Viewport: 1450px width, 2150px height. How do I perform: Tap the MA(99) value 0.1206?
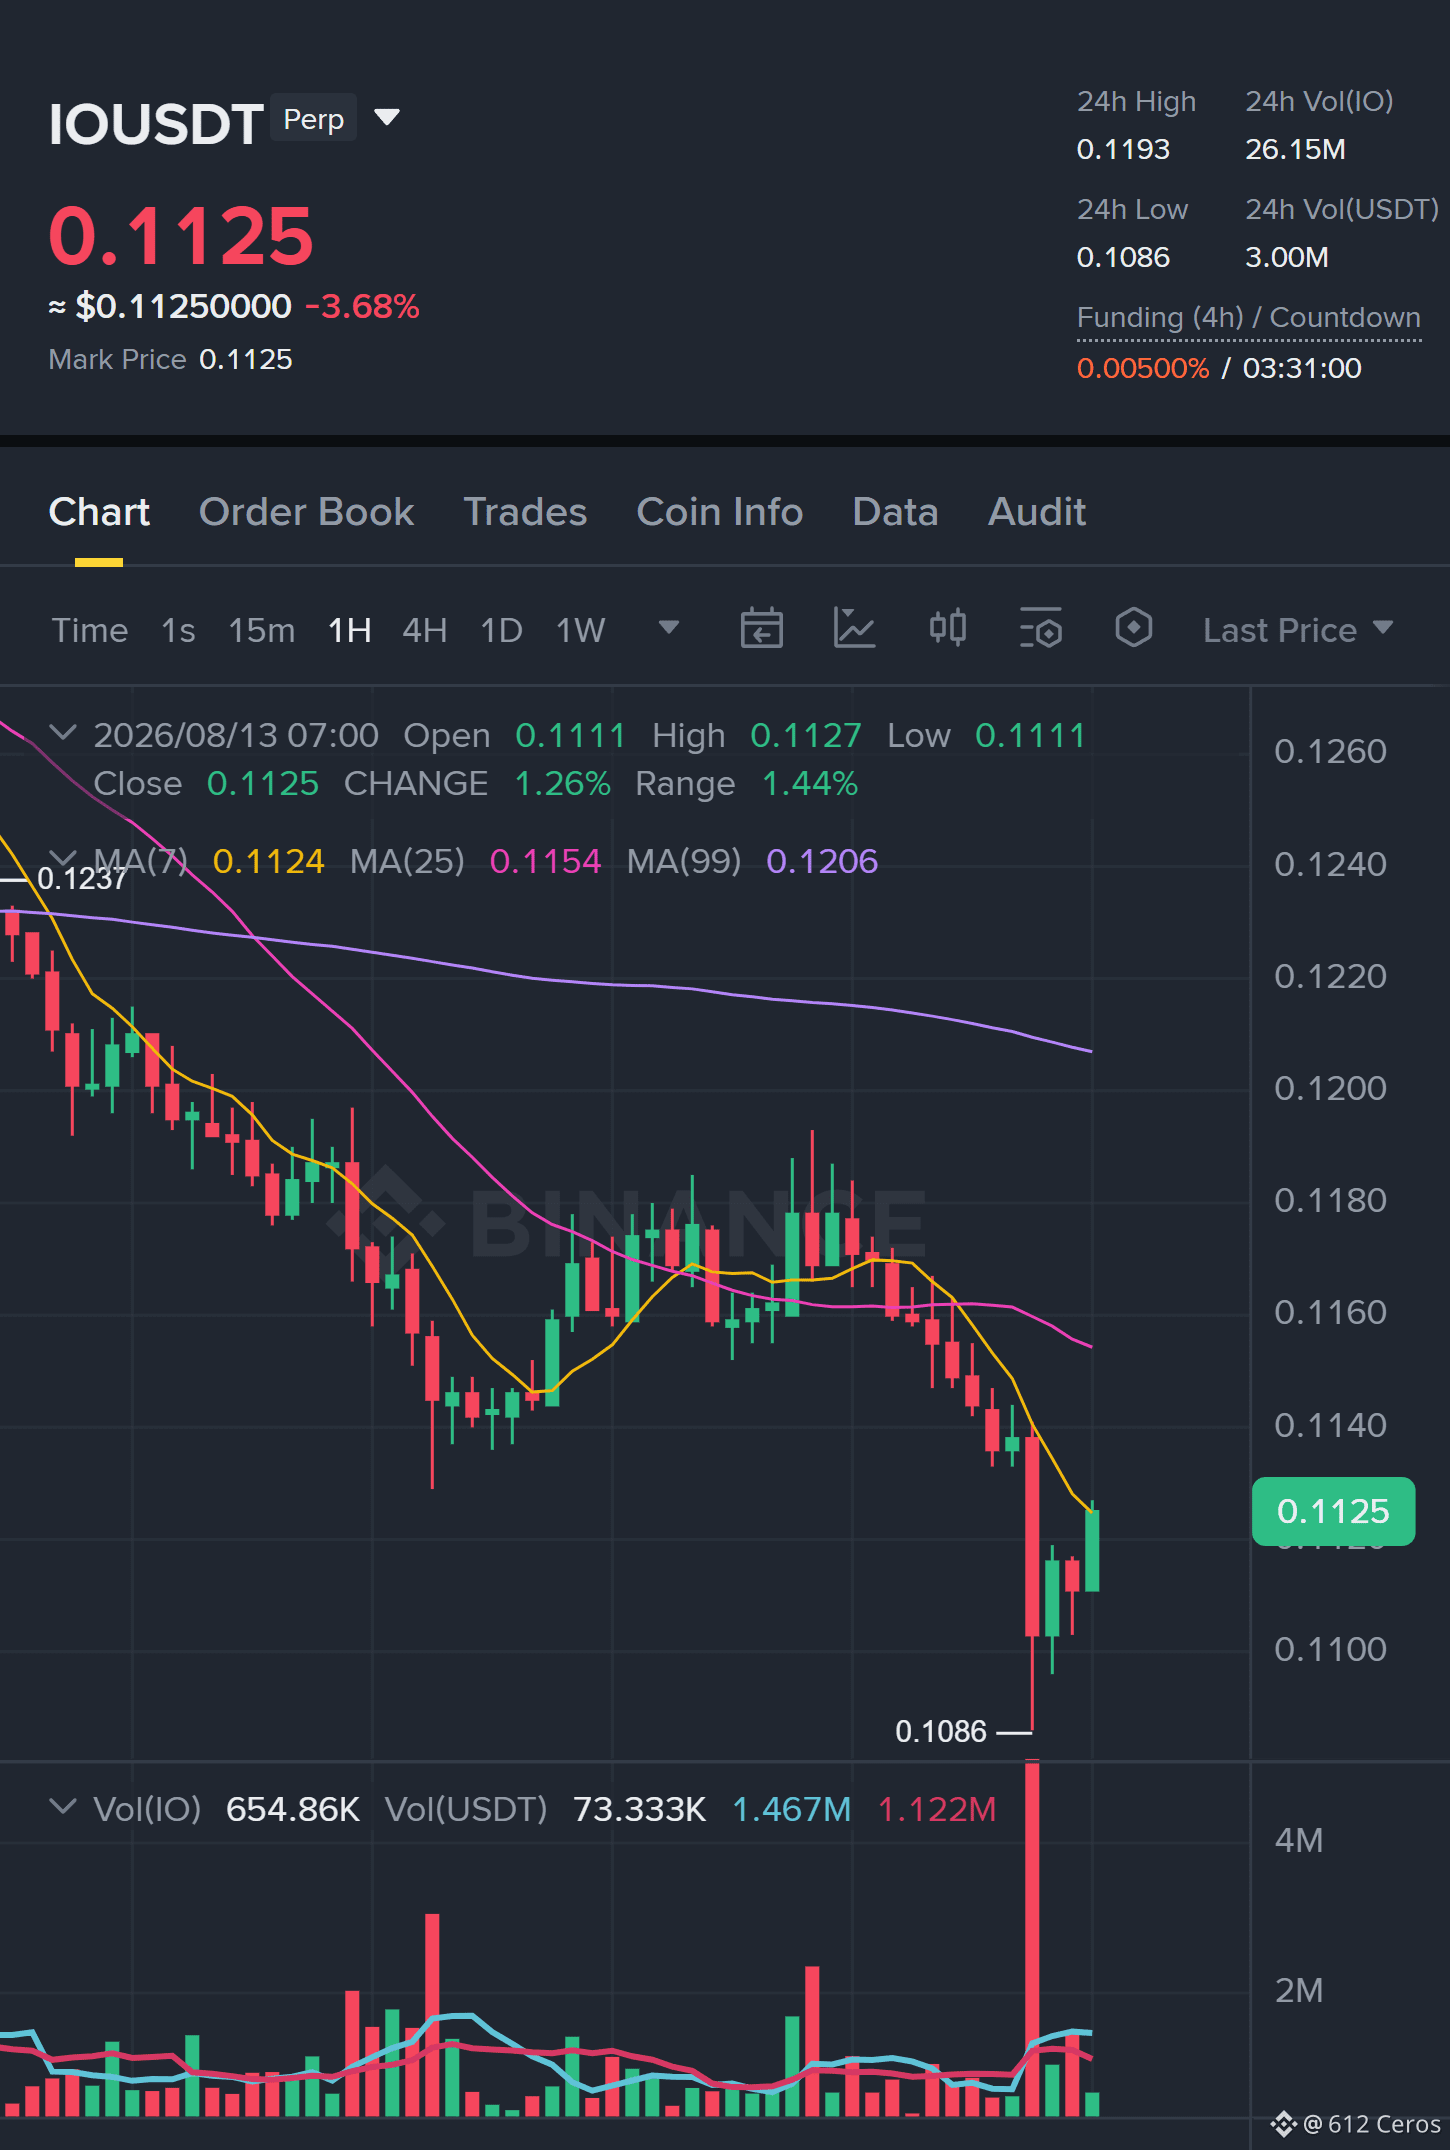coord(822,861)
